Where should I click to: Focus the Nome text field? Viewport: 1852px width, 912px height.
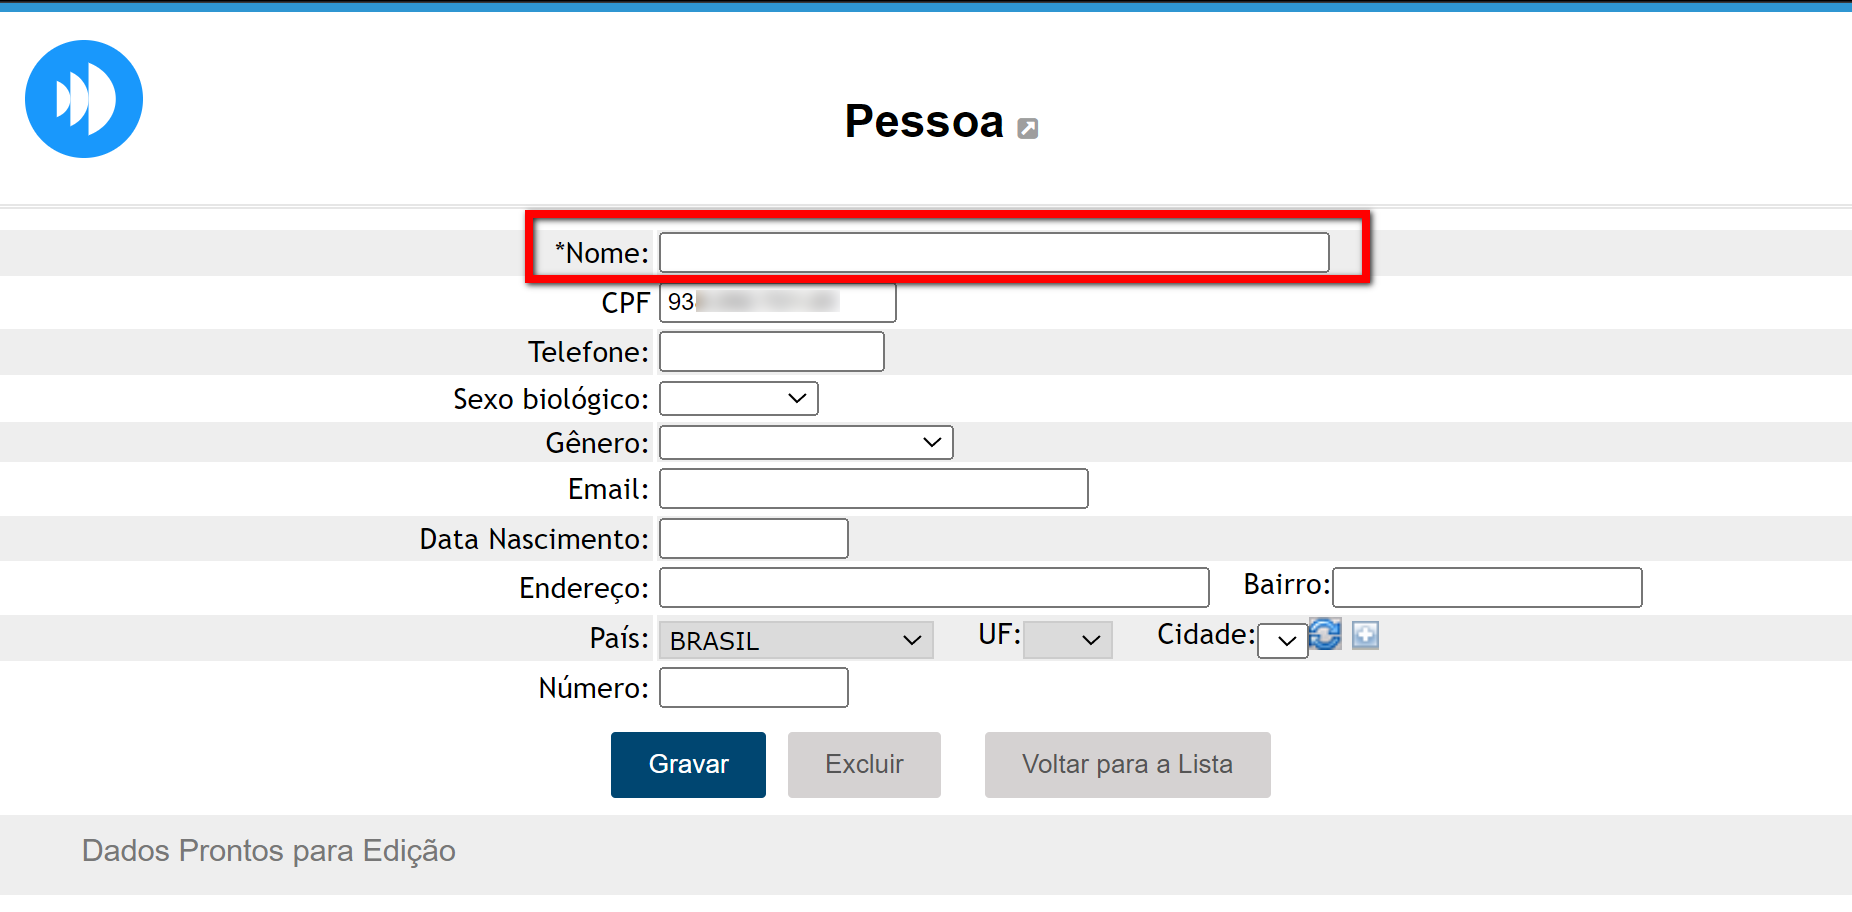[993, 253]
